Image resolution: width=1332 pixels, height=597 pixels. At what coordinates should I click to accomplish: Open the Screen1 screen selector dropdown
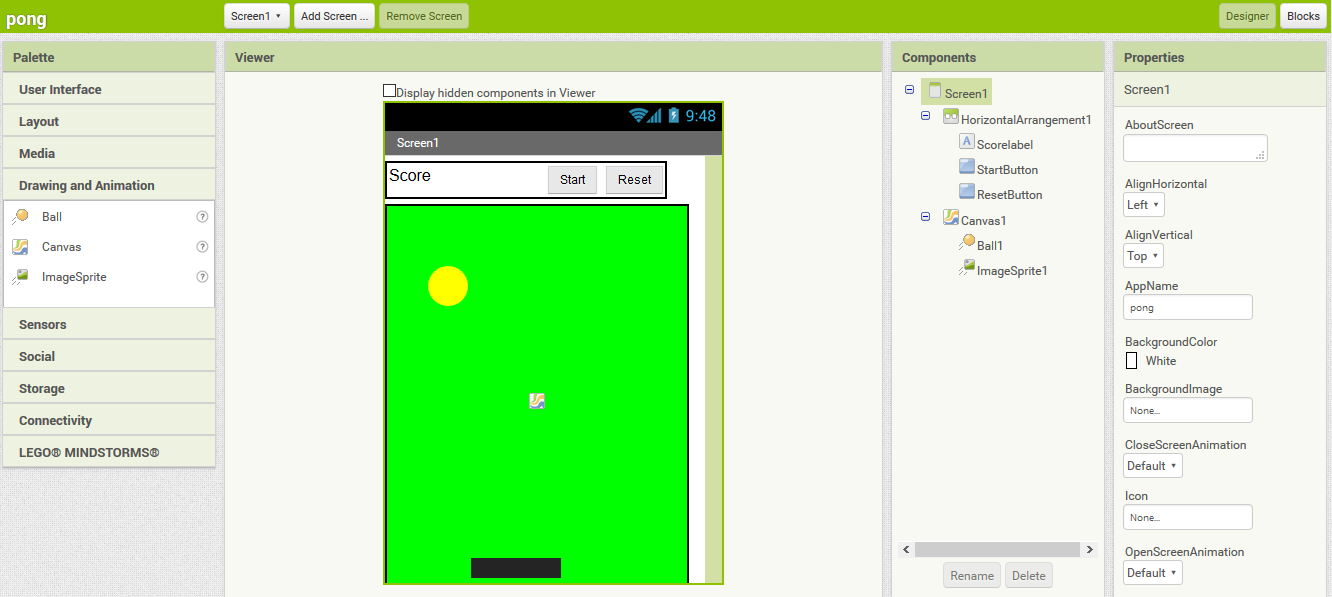click(257, 16)
